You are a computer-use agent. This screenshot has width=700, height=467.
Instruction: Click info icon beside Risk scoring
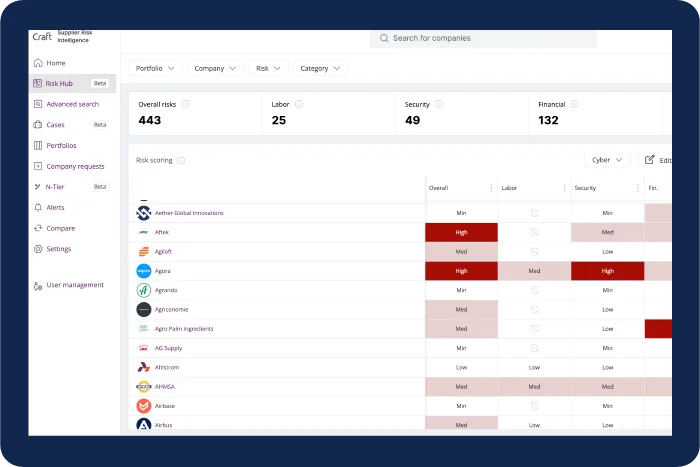tap(181, 161)
